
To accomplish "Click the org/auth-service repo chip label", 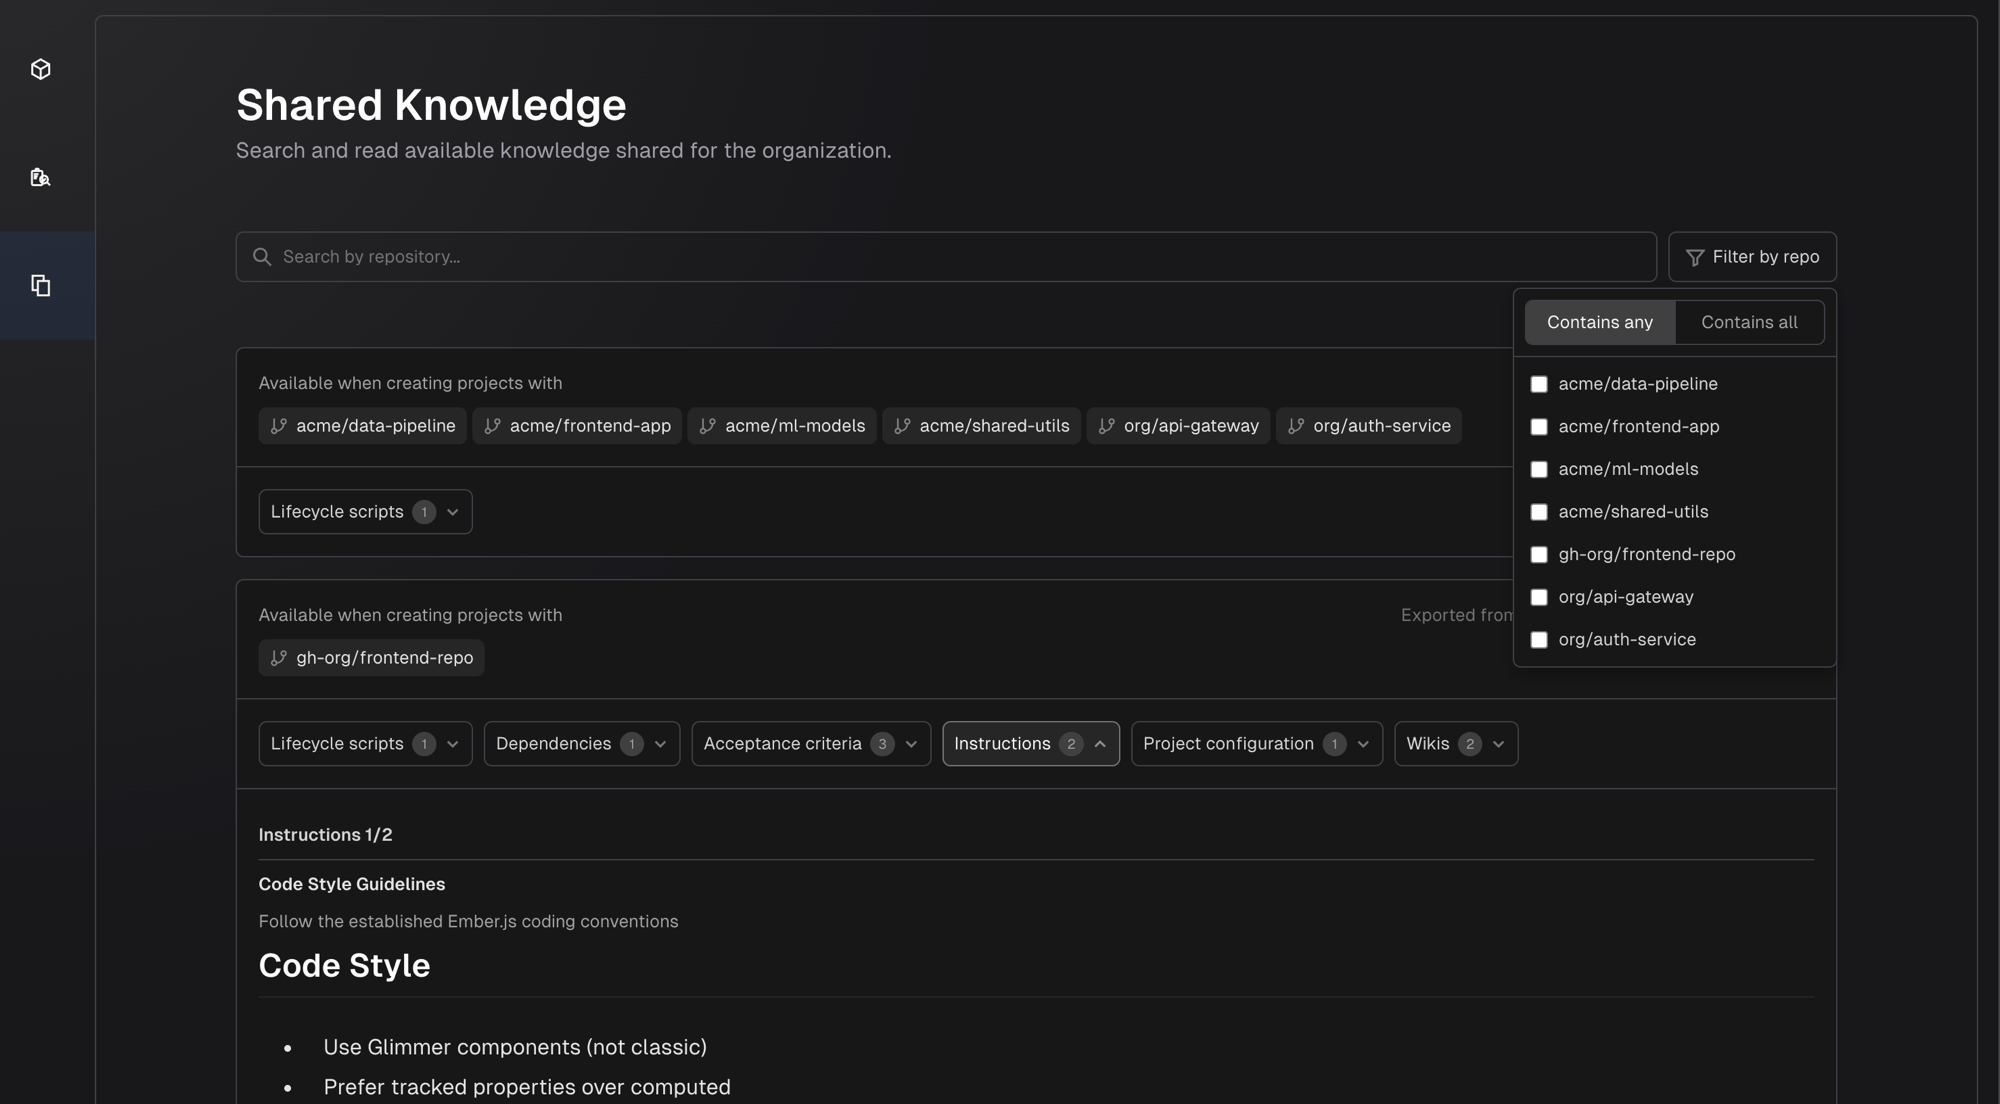I will click(x=1382, y=426).
